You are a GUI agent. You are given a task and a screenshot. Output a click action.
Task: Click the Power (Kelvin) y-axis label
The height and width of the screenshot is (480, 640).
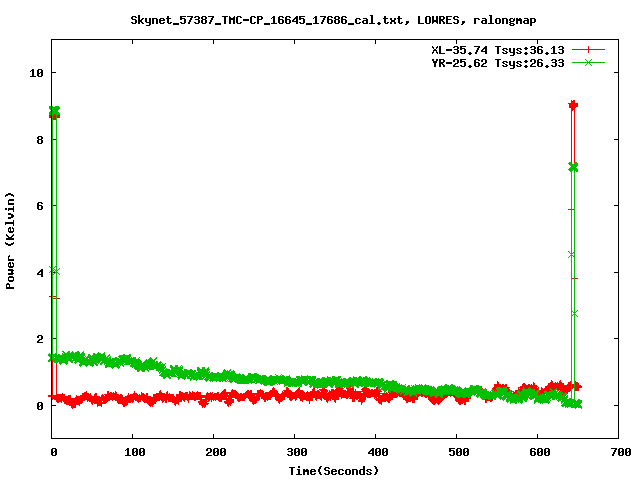pyautogui.click(x=10, y=241)
